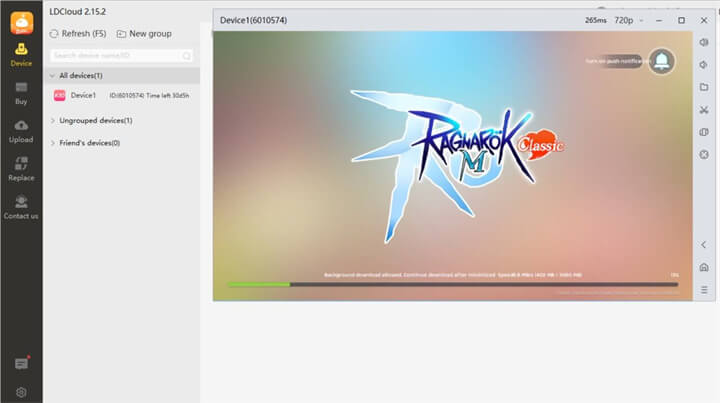Click Android back arrow button
The height and width of the screenshot is (403, 720).
(x=704, y=245)
